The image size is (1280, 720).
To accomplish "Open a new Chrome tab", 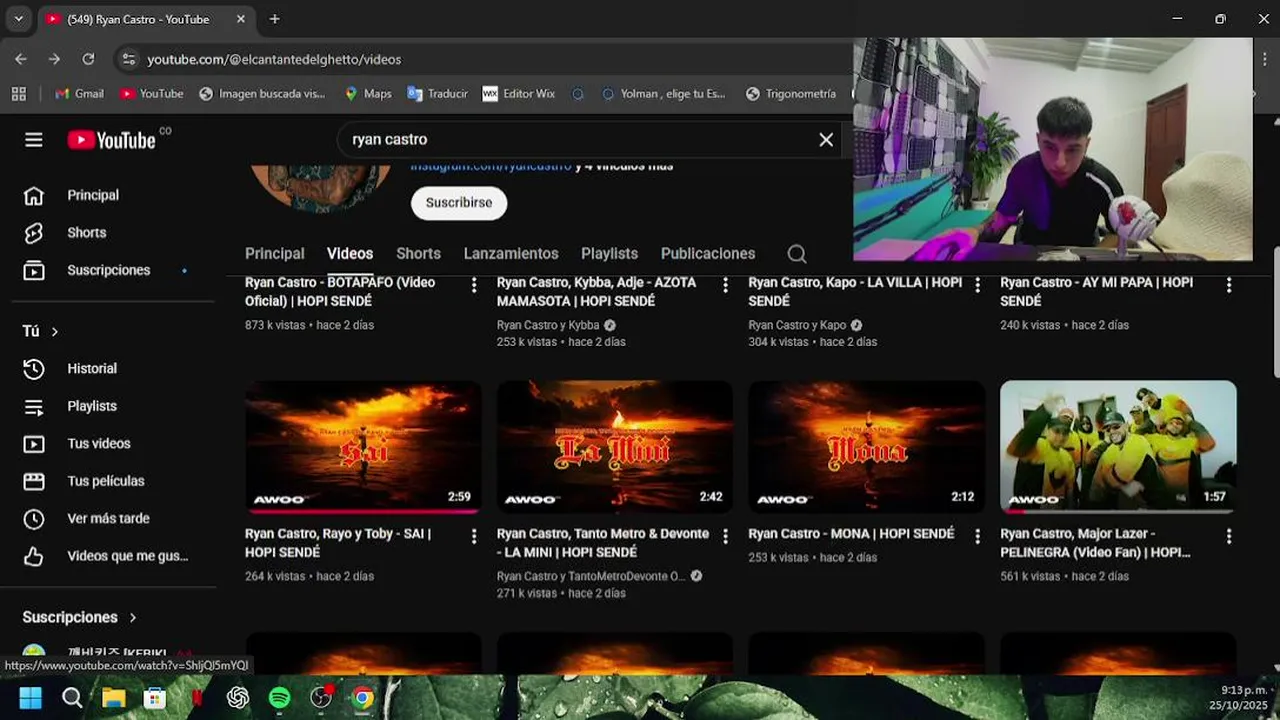I will (x=274, y=19).
